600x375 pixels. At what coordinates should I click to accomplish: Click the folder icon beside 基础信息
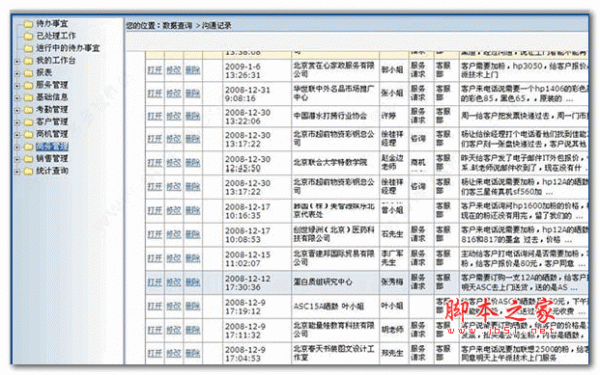click(x=28, y=97)
